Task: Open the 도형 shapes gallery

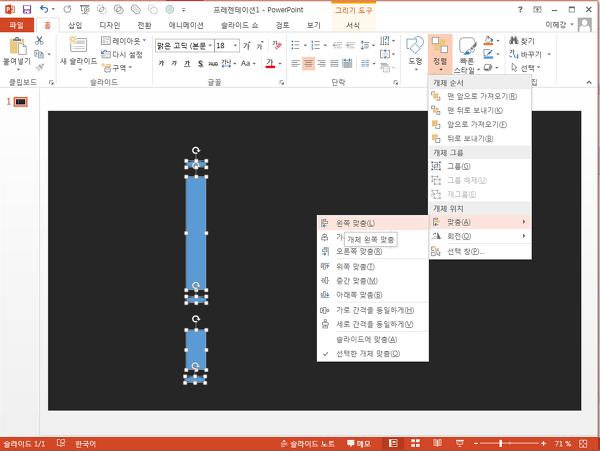Action: click(x=415, y=54)
